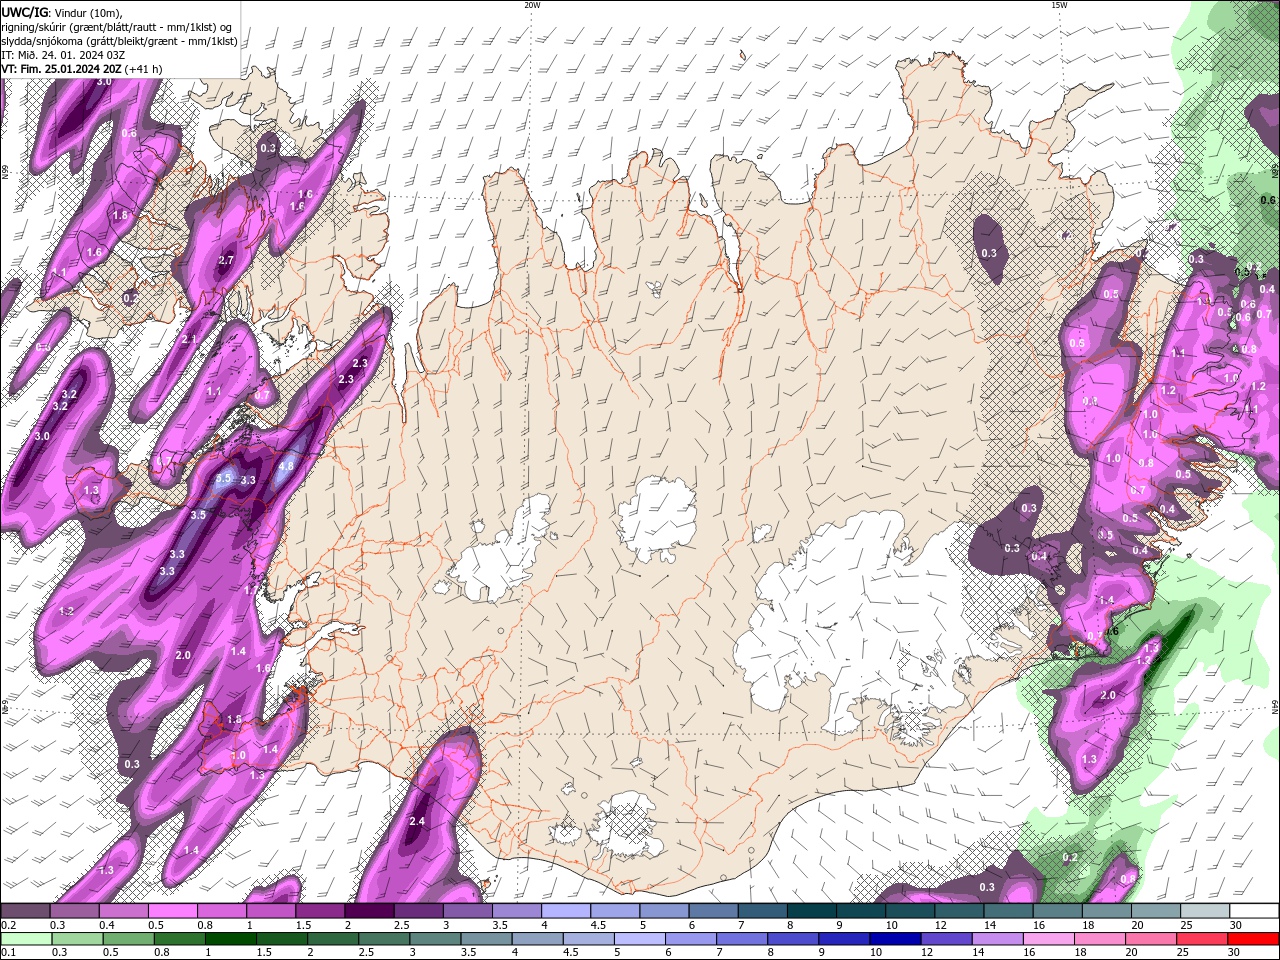Click the 'VT: Fim. 25.01.2024 20Z' valid time line
The width and height of the screenshot is (1280, 960).
tap(63, 69)
